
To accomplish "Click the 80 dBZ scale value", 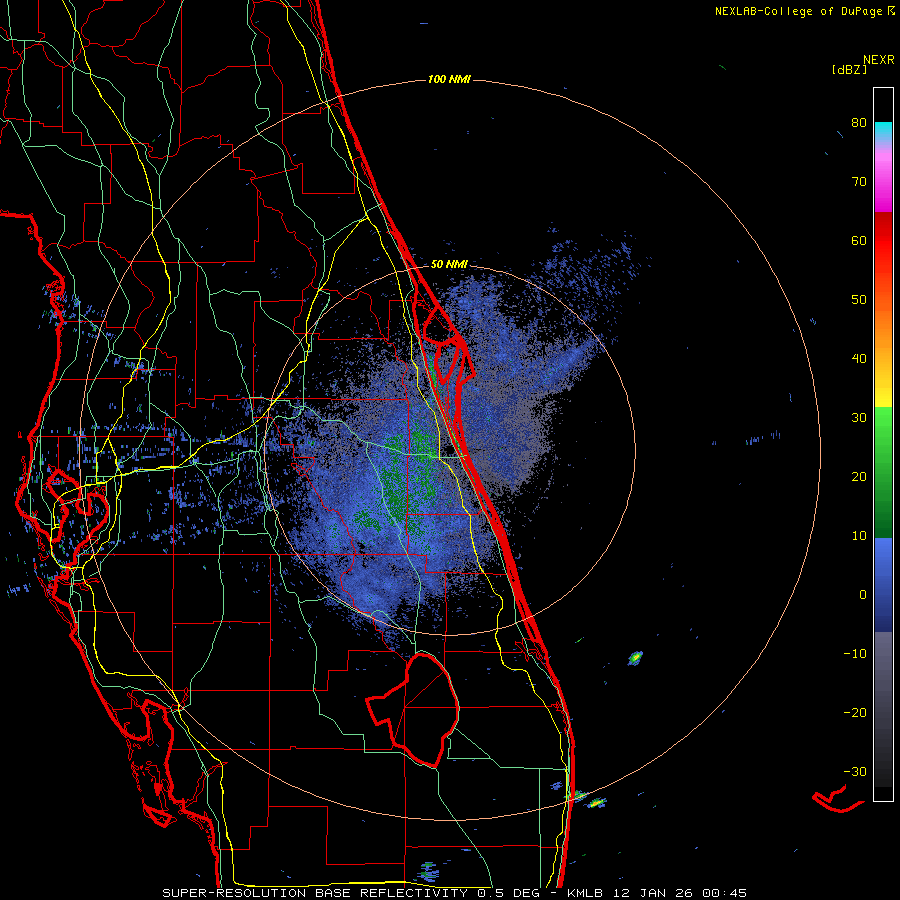I will [859, 123].
